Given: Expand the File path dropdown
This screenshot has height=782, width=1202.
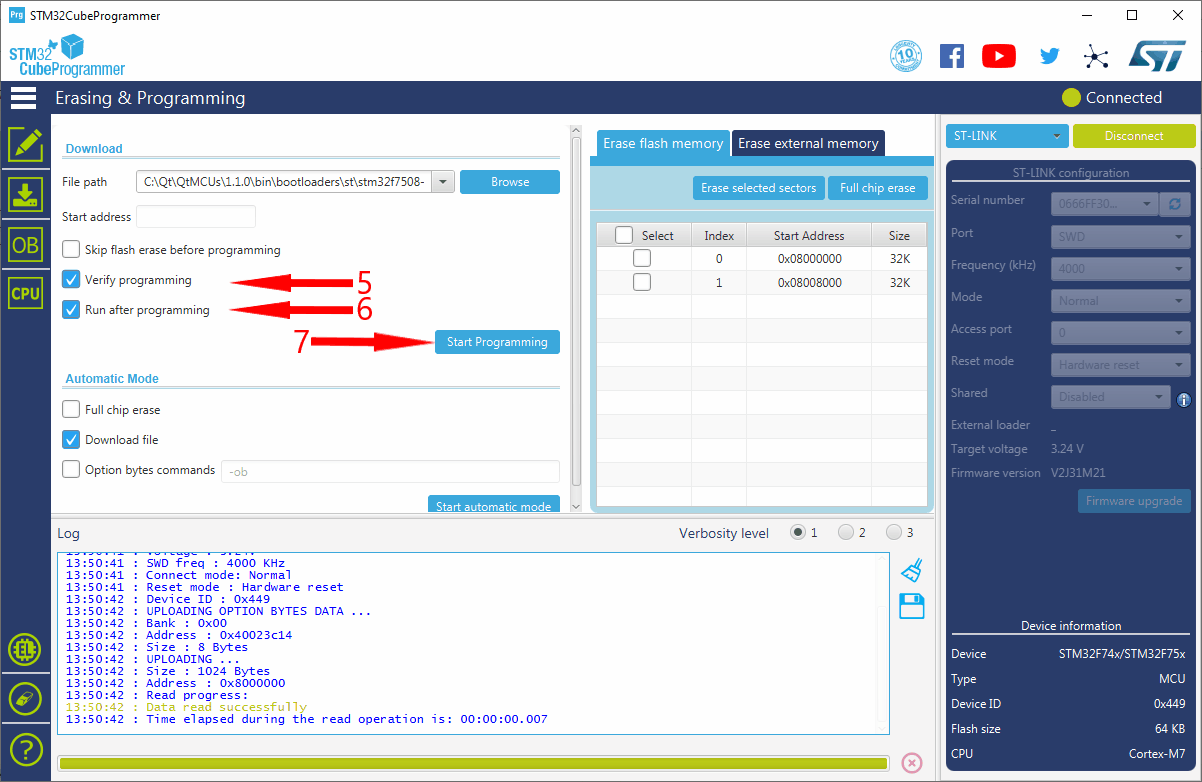Looking at the screenshot, I should (x=443, y=182).
